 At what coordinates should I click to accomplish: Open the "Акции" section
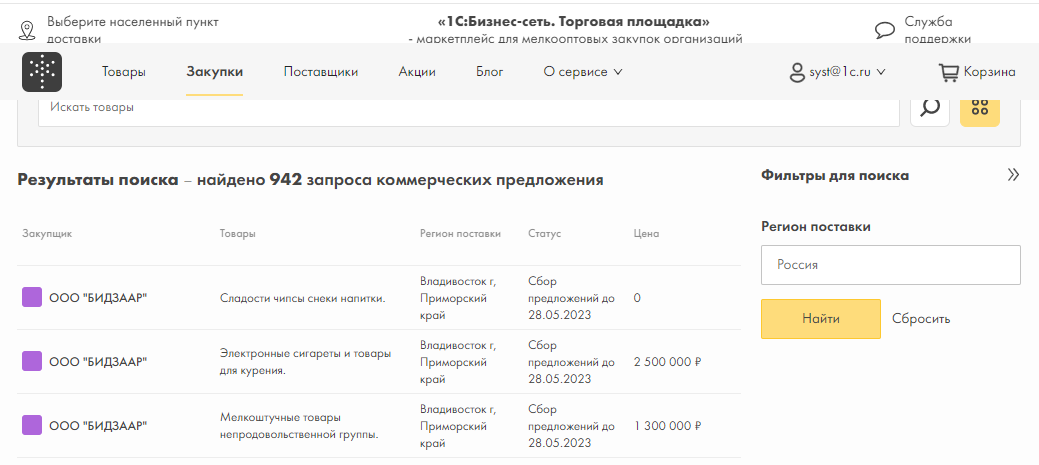[417, 72]
